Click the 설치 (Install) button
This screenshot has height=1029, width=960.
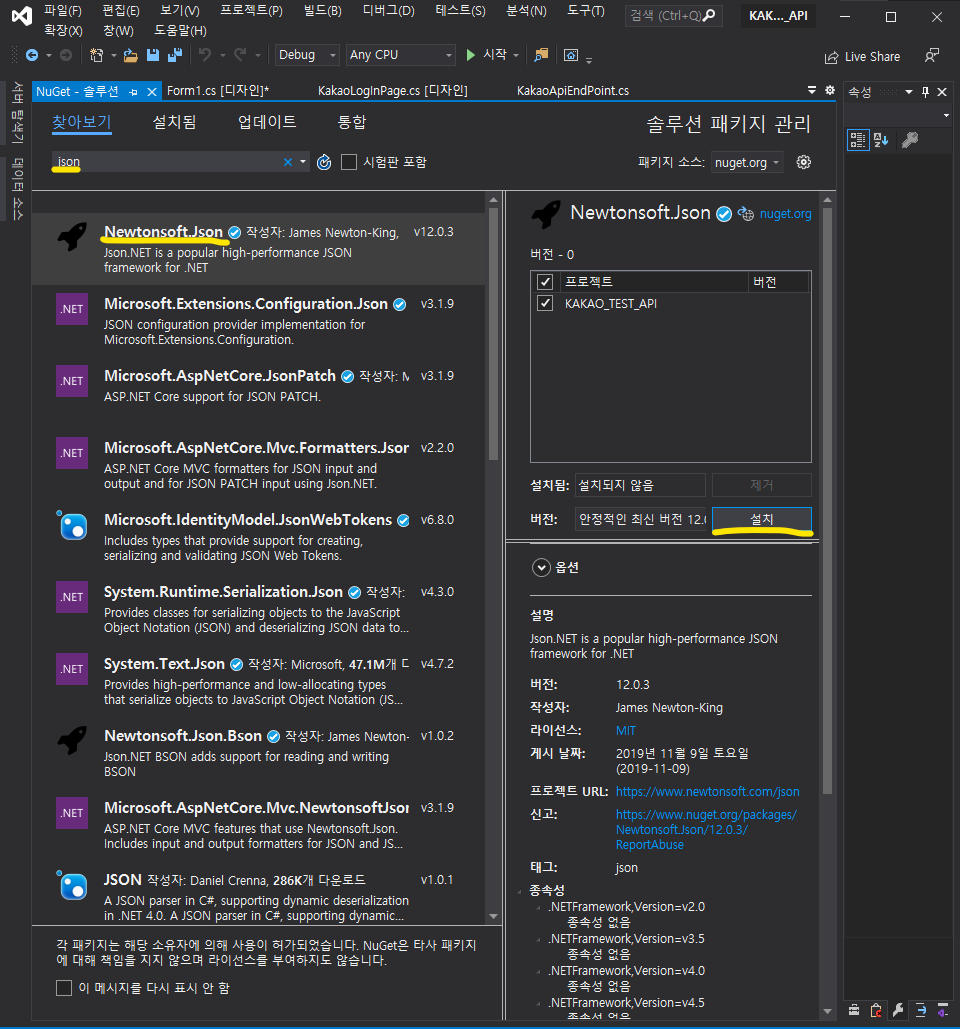pos(762,519)
